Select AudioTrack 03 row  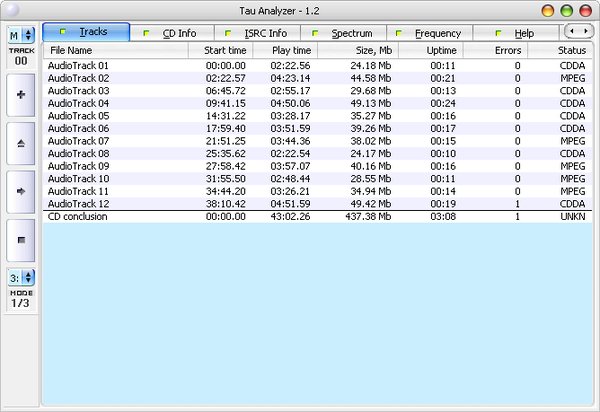click(318, 91)
